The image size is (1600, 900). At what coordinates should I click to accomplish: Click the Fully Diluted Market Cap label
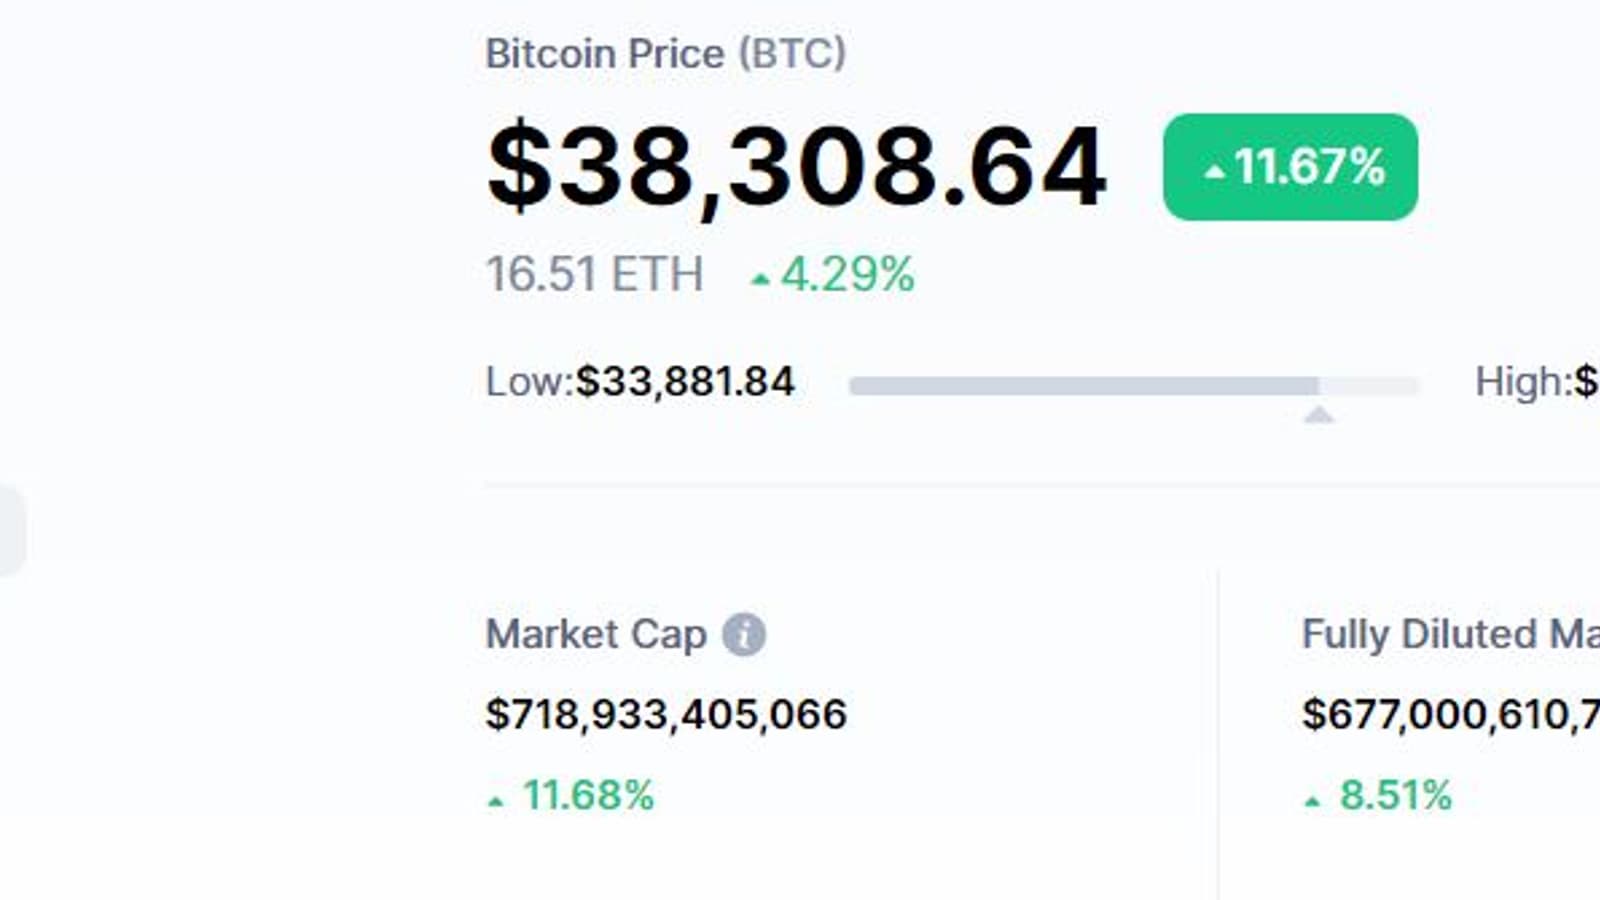click(x=1450, y=634)
